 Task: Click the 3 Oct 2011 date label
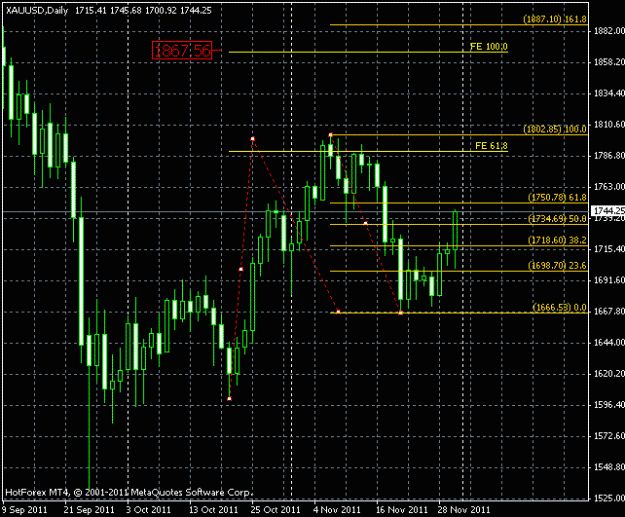[148, 510]
